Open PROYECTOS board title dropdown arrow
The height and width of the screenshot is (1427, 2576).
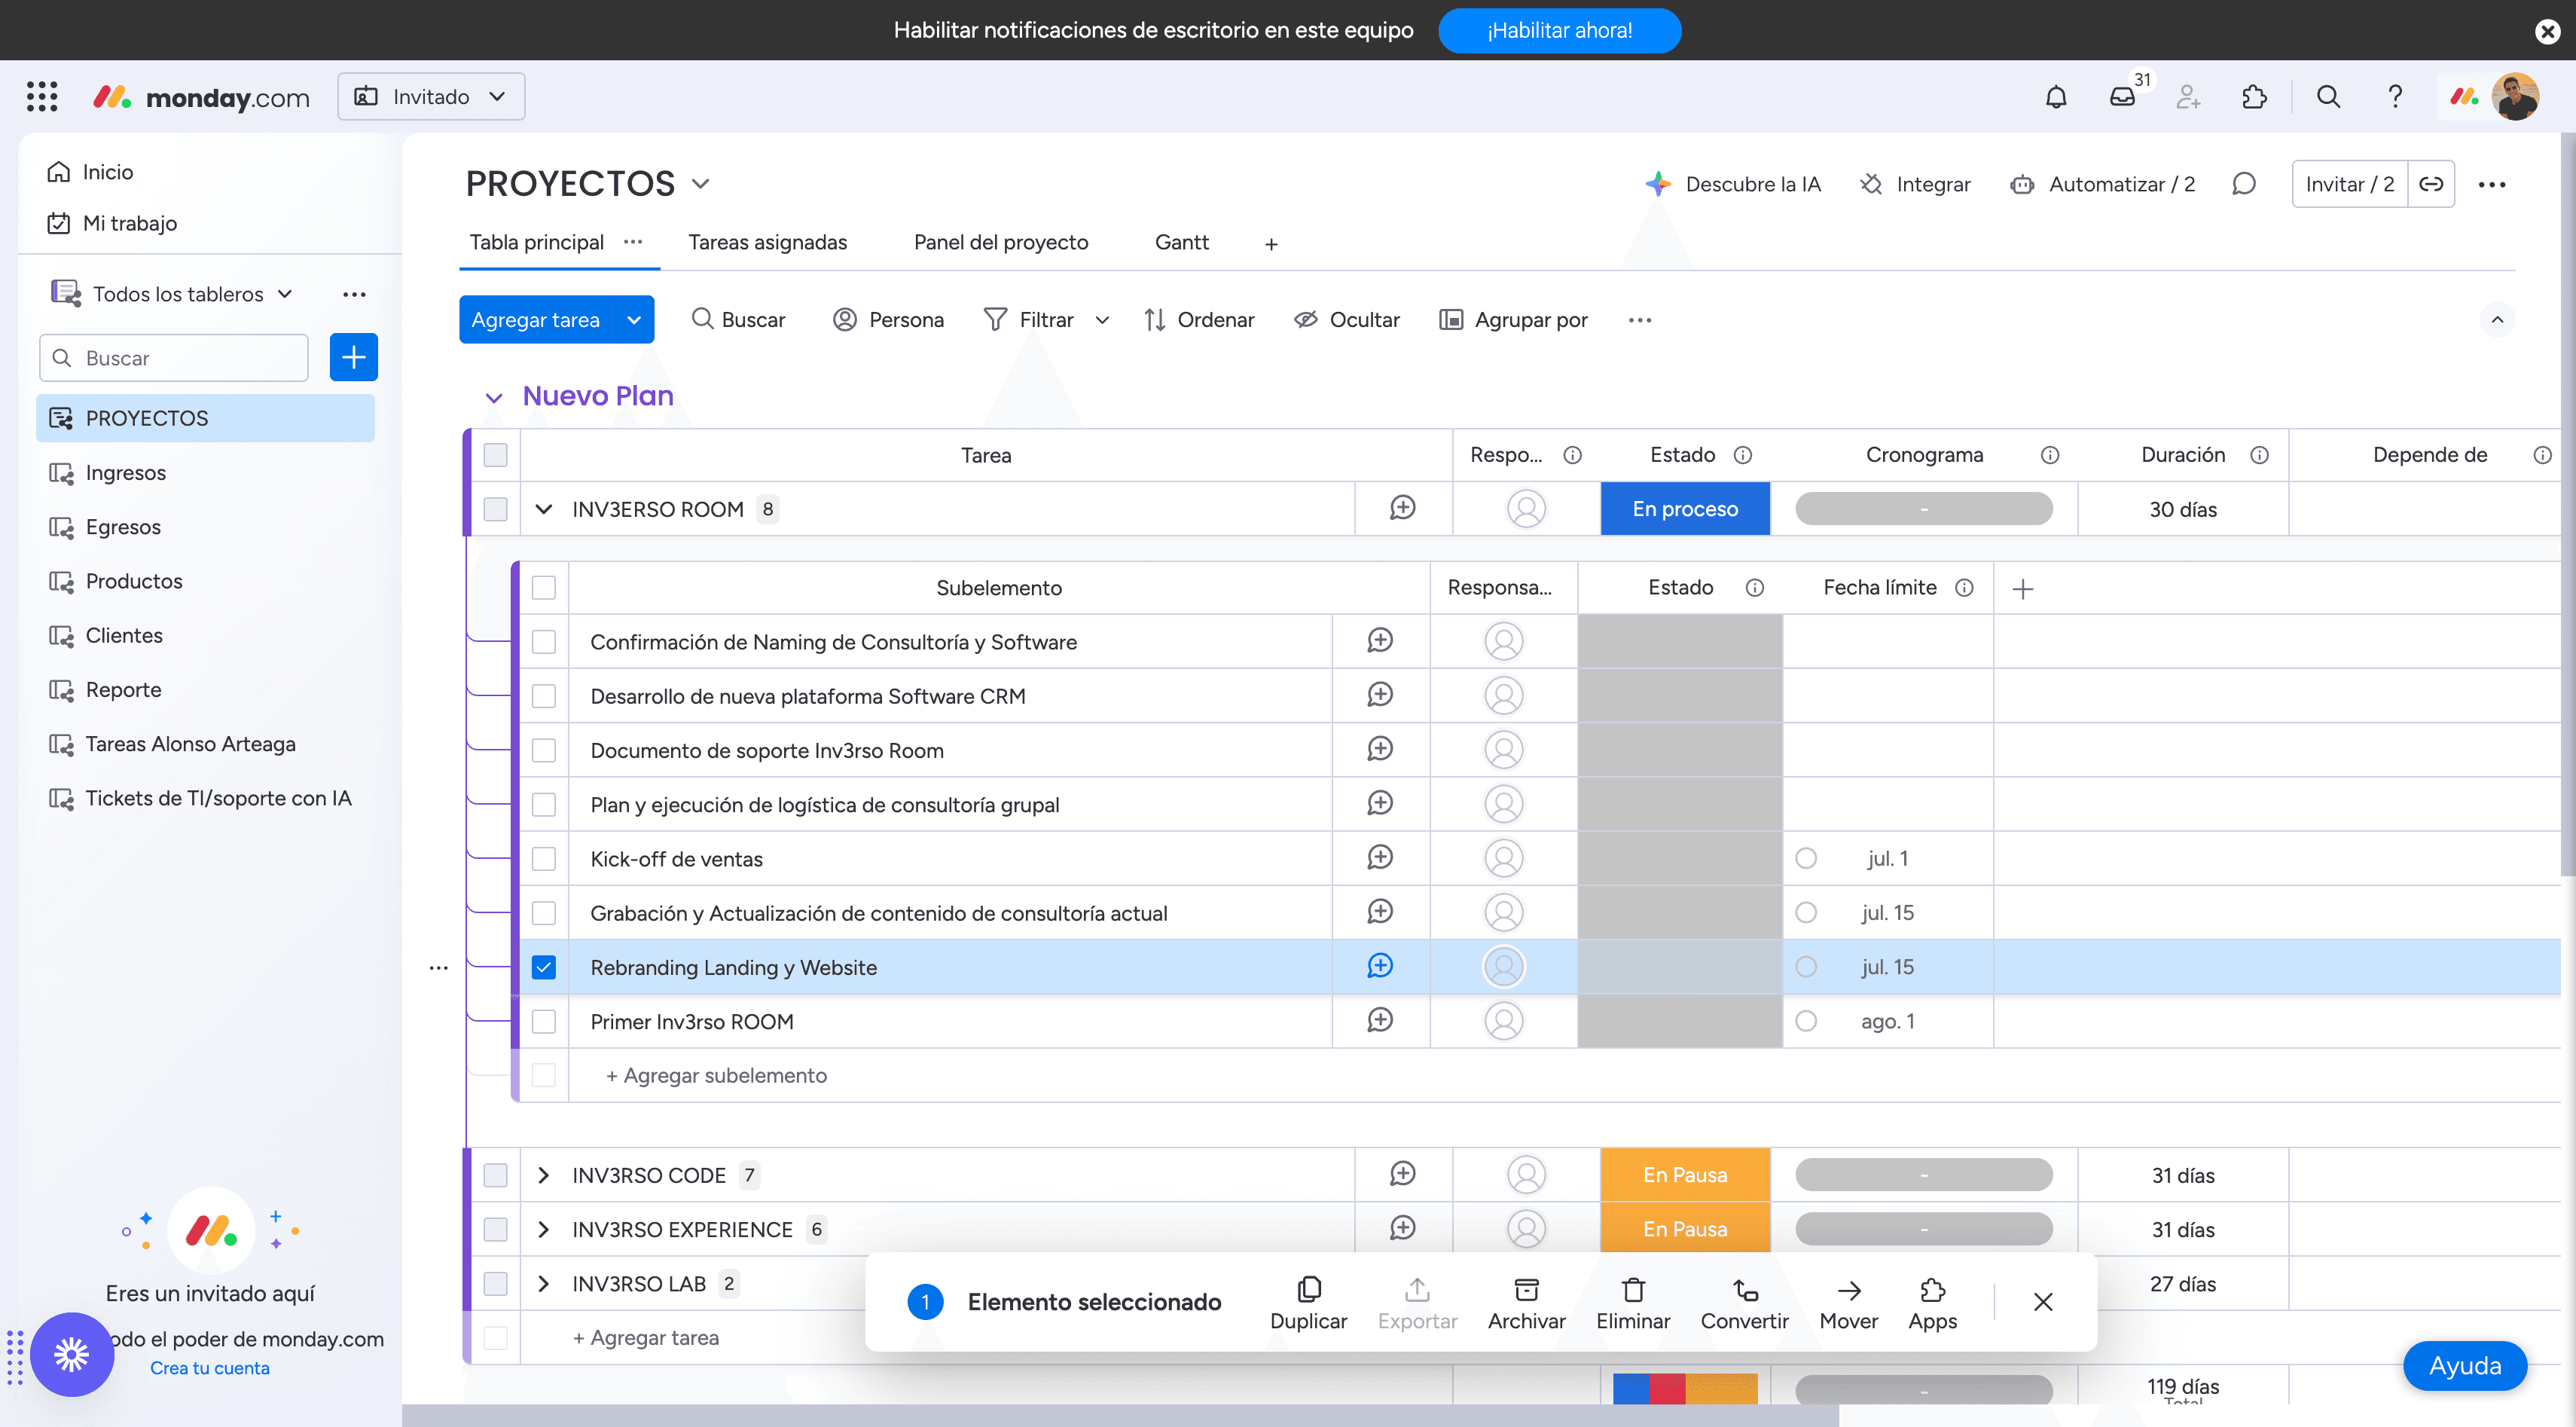tap(701, 184)
